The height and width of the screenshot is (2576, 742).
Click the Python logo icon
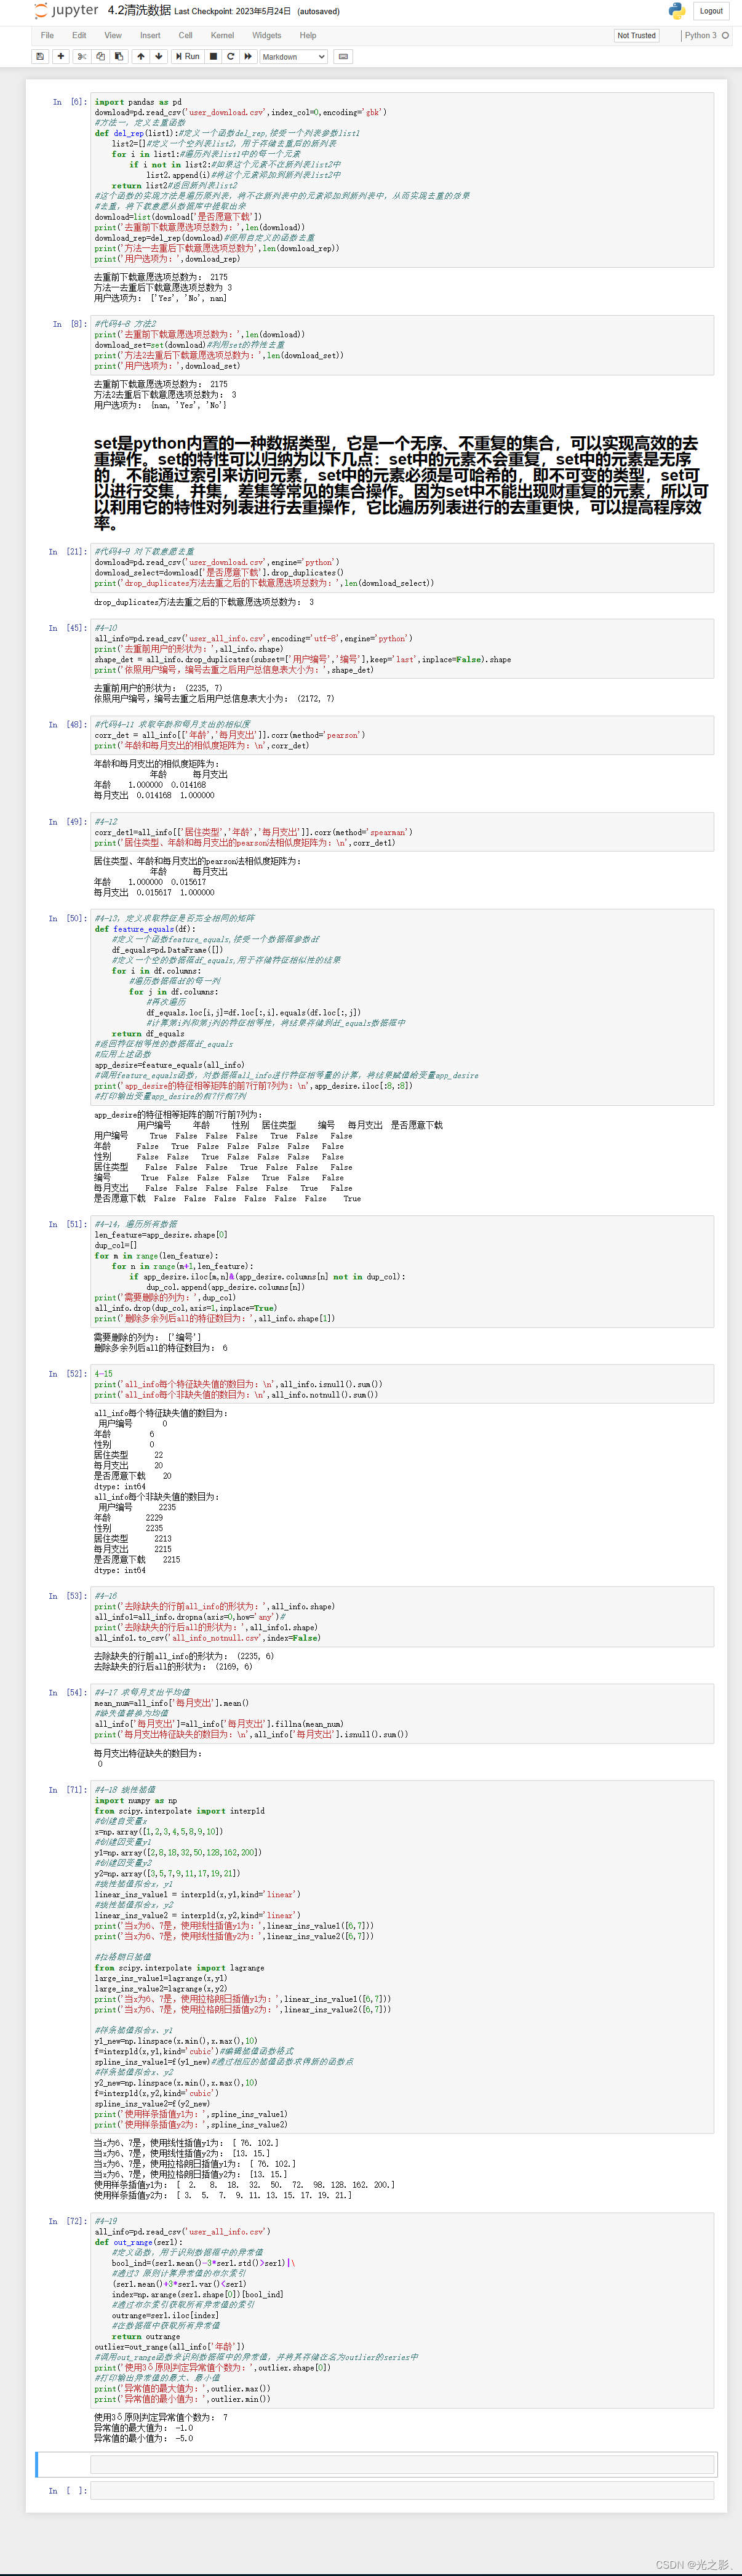click(x=677, y=11)
